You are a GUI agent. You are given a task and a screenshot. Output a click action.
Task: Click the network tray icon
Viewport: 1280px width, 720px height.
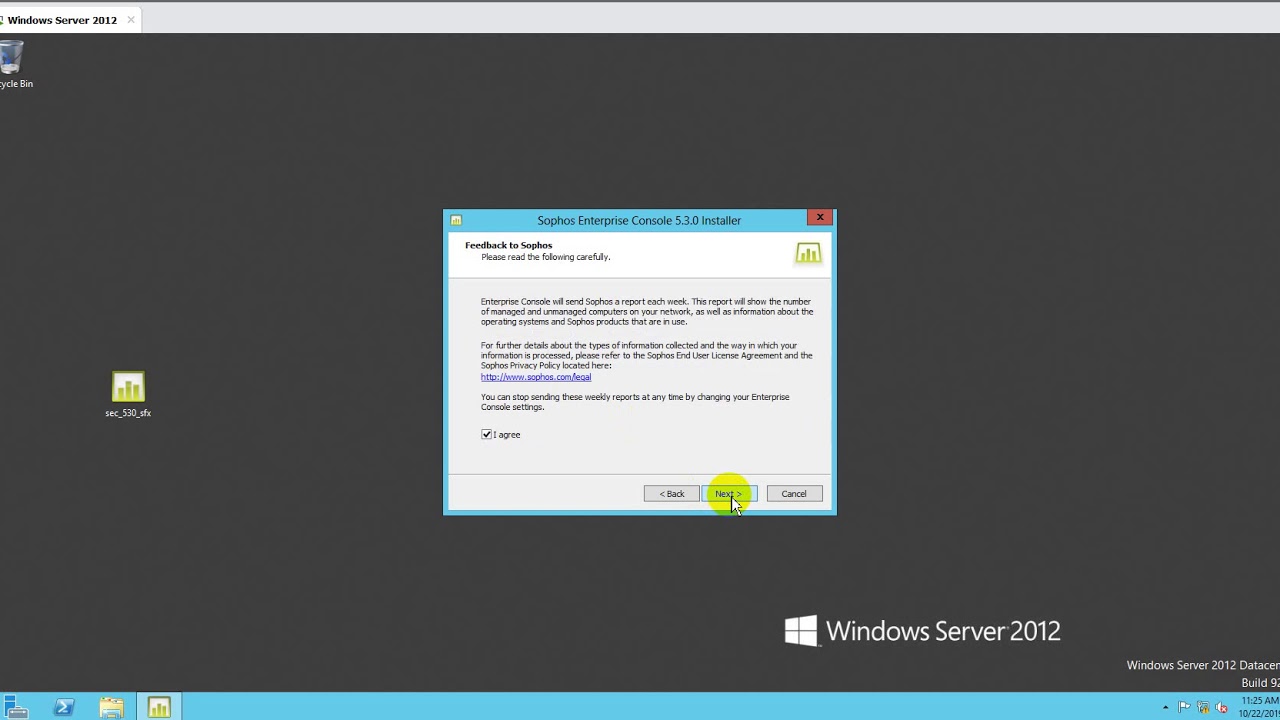1204,707
